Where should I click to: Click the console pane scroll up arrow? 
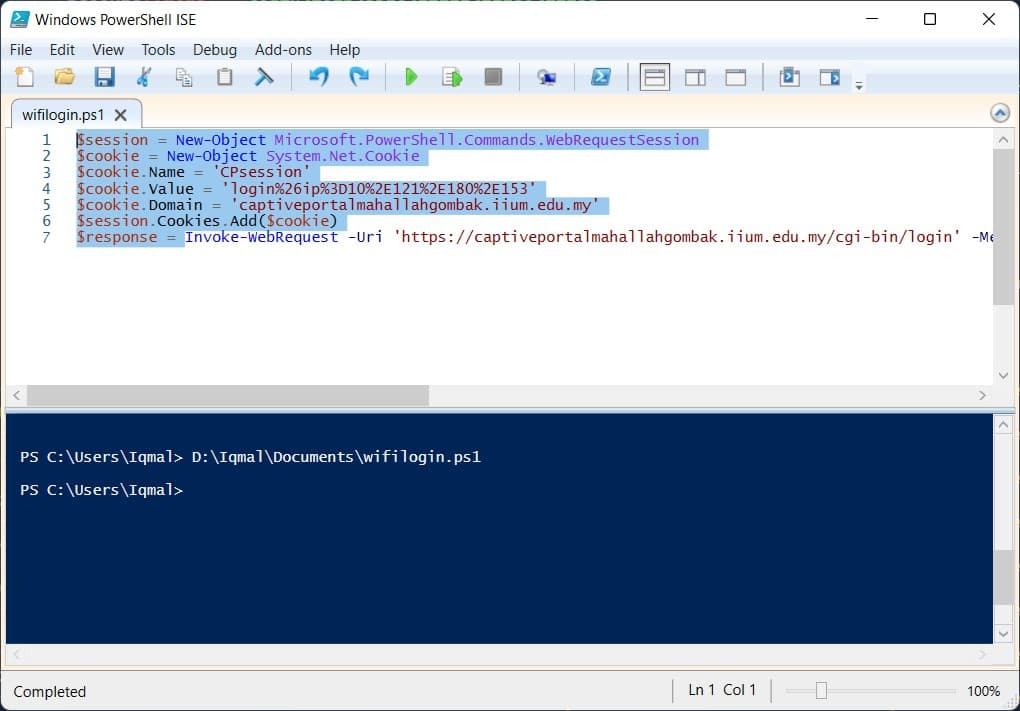point(1003,425)
